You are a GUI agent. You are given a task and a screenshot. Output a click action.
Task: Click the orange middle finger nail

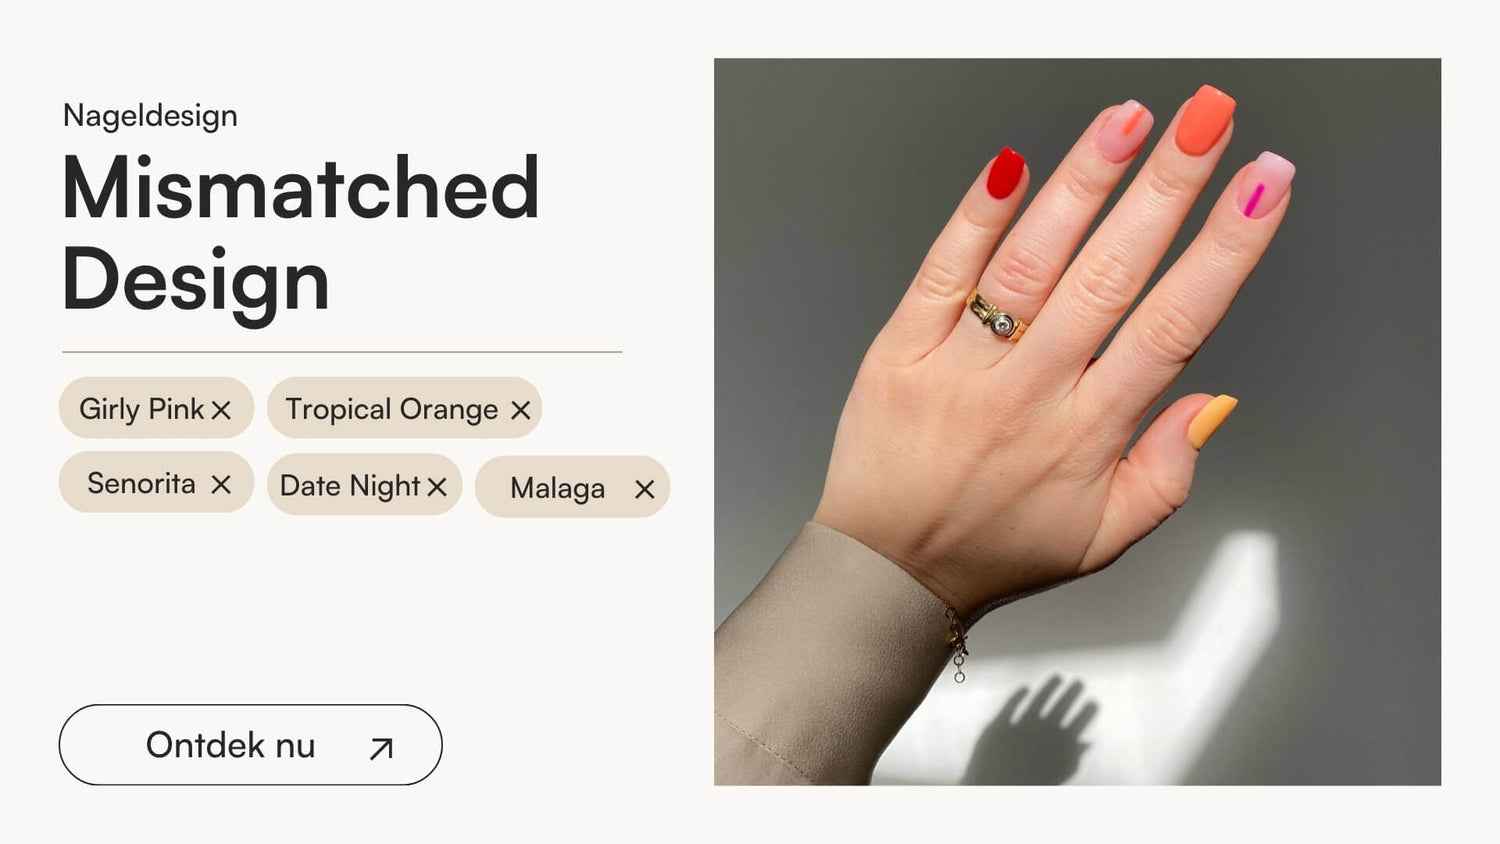pos(1204,120)
